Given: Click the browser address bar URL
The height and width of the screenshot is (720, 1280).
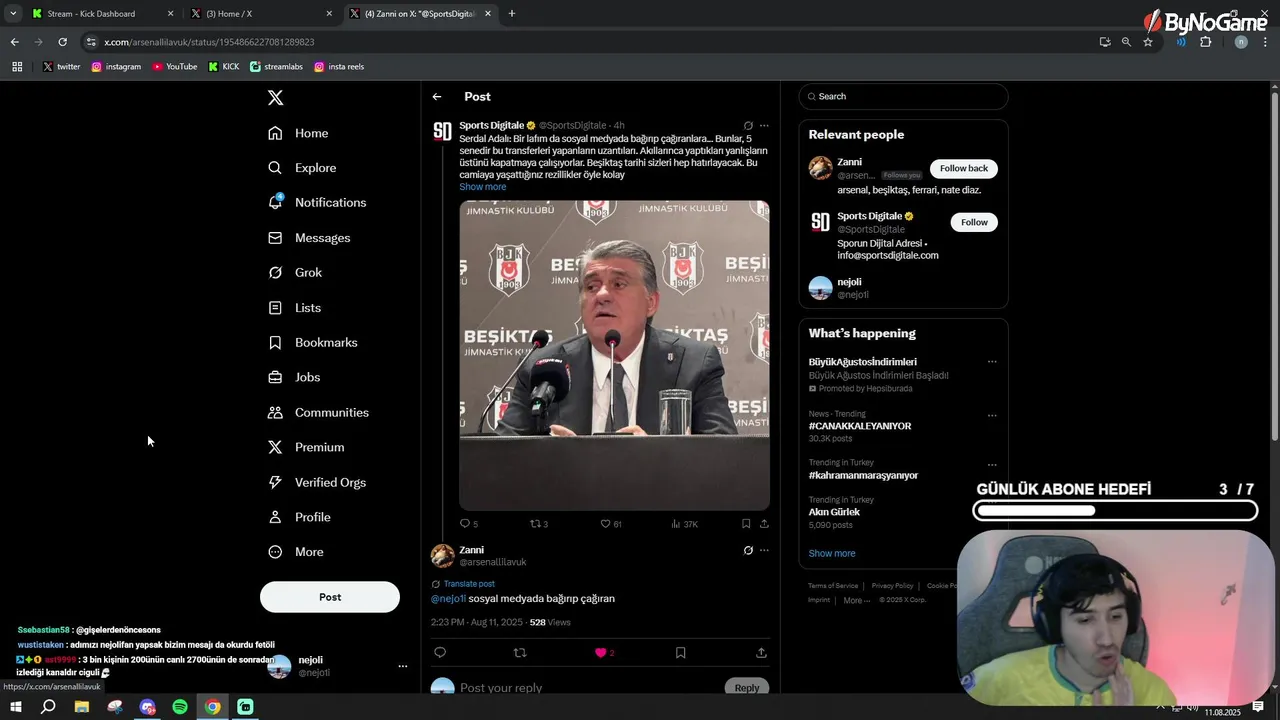Looking at the screenshot, I should [209, 42].
